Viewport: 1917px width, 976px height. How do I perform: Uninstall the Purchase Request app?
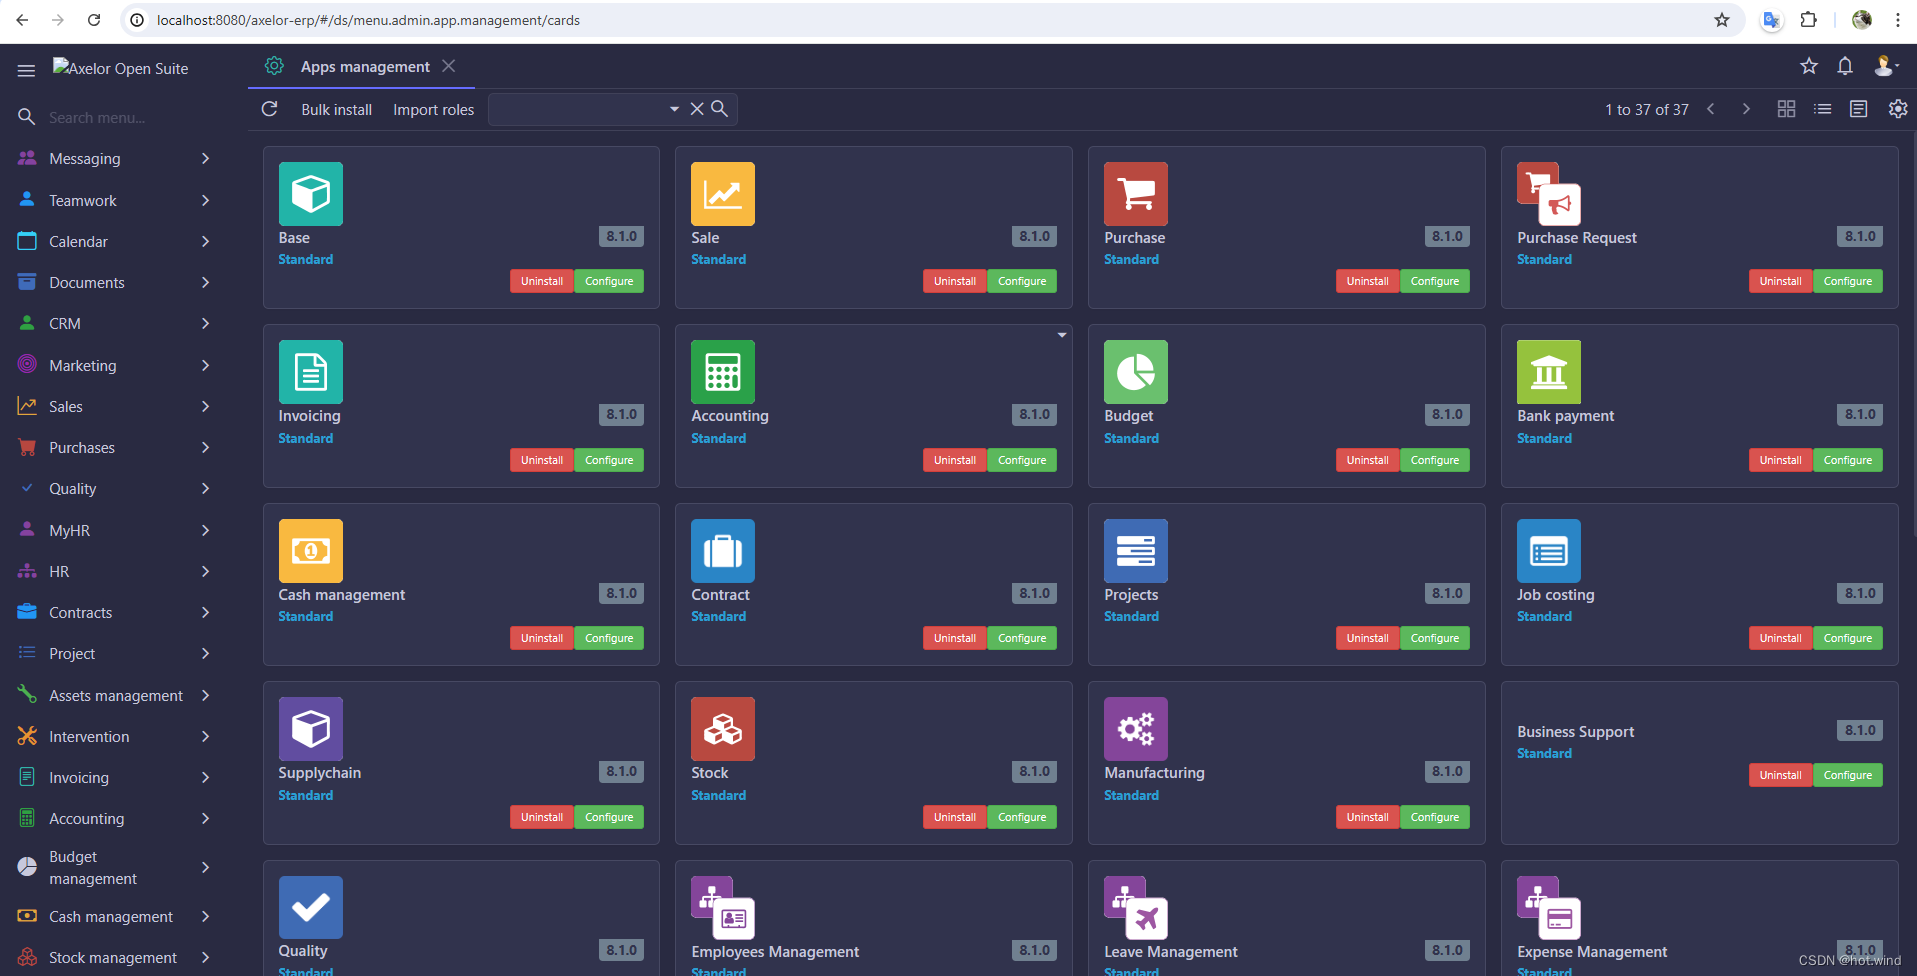[1780, 281]
